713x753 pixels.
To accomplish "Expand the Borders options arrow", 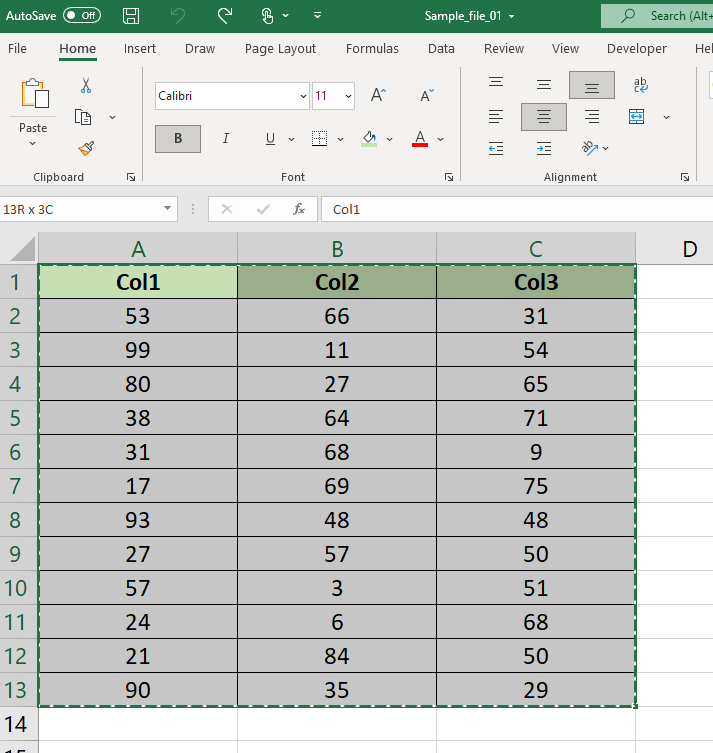I will [x=340, y=139].
